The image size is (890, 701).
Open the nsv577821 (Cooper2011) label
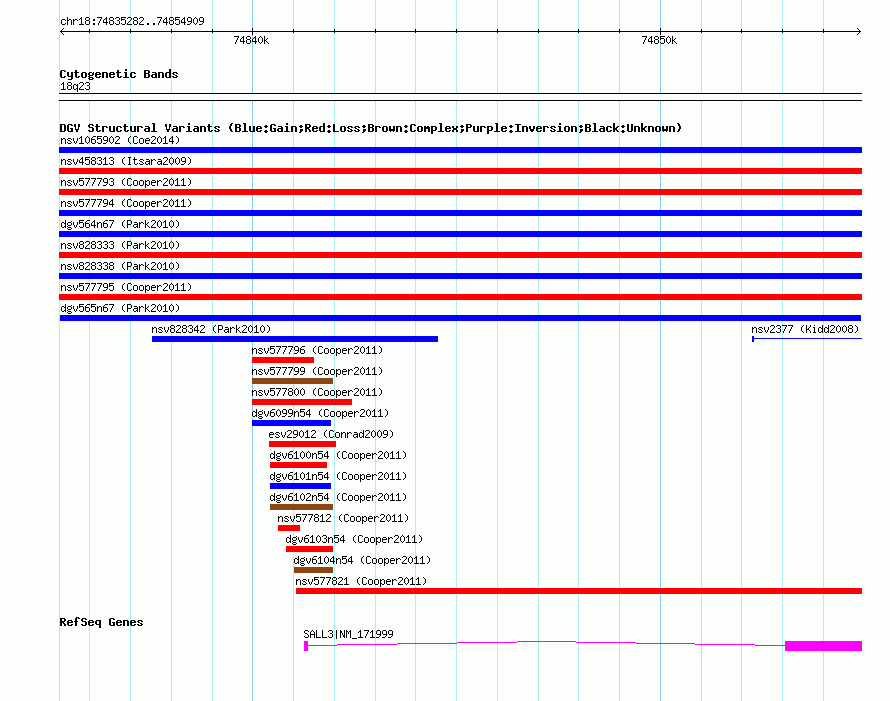point(361,581)
